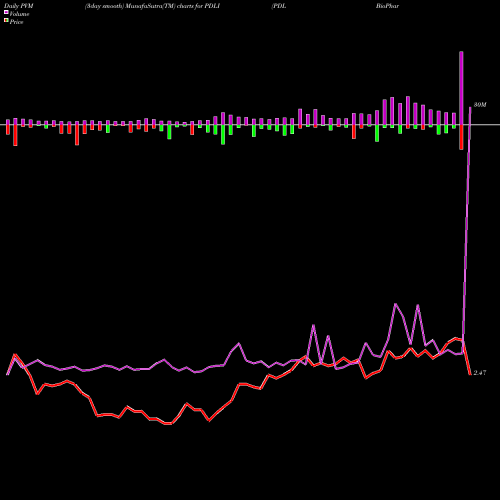
Task: Select the 'Price' legend label
Action: [x=16, y=22]
